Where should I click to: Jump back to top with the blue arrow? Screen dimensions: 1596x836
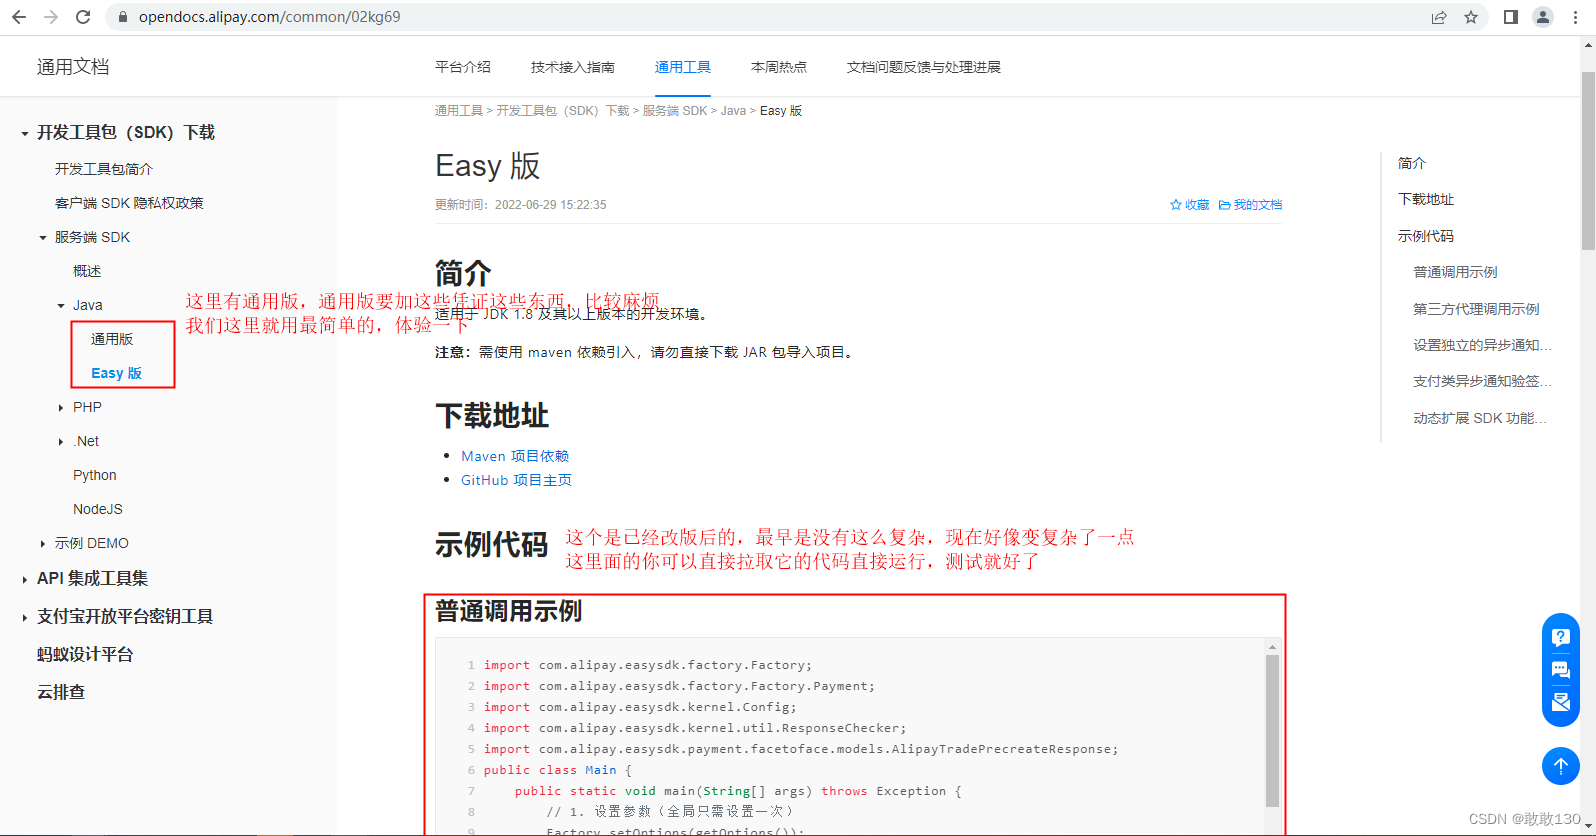point(1561,766)
